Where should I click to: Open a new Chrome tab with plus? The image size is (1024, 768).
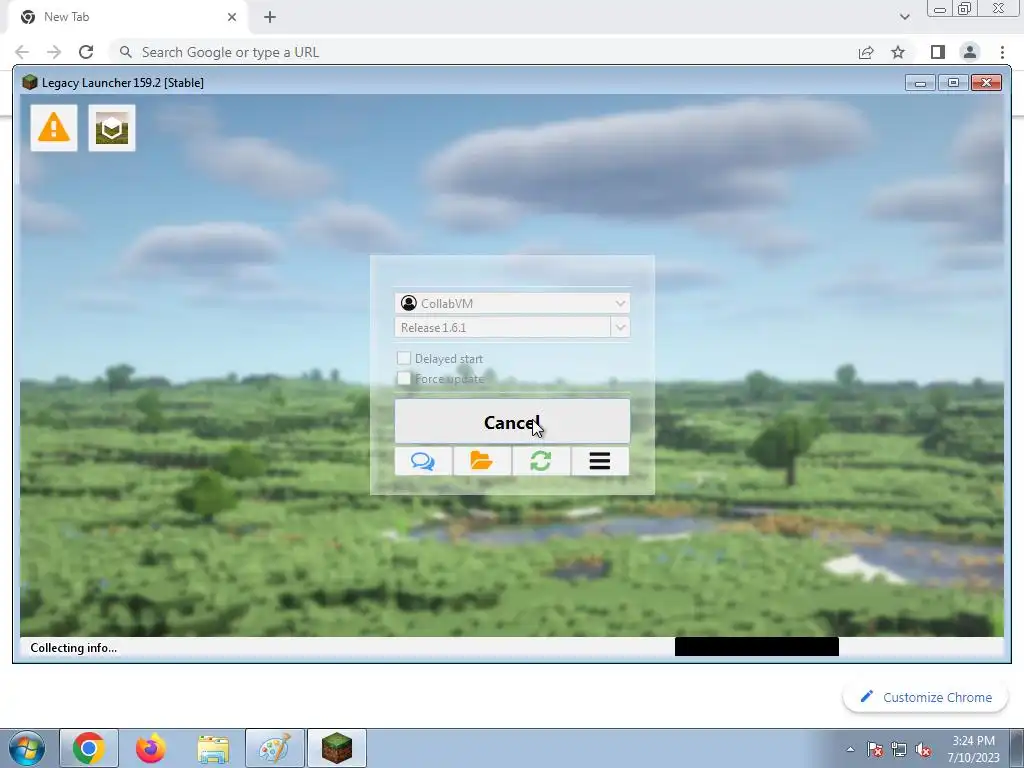pyautogui.click(x=270, y=17)
